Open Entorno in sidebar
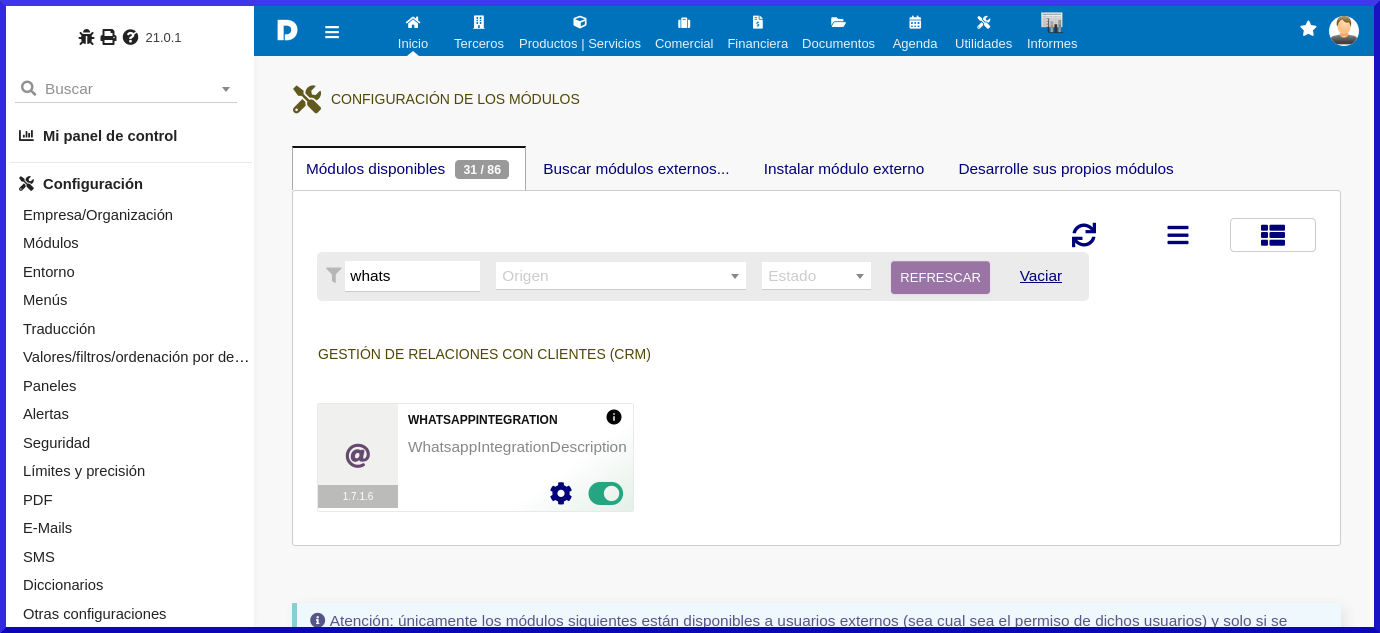 click(x=49, y=272)
